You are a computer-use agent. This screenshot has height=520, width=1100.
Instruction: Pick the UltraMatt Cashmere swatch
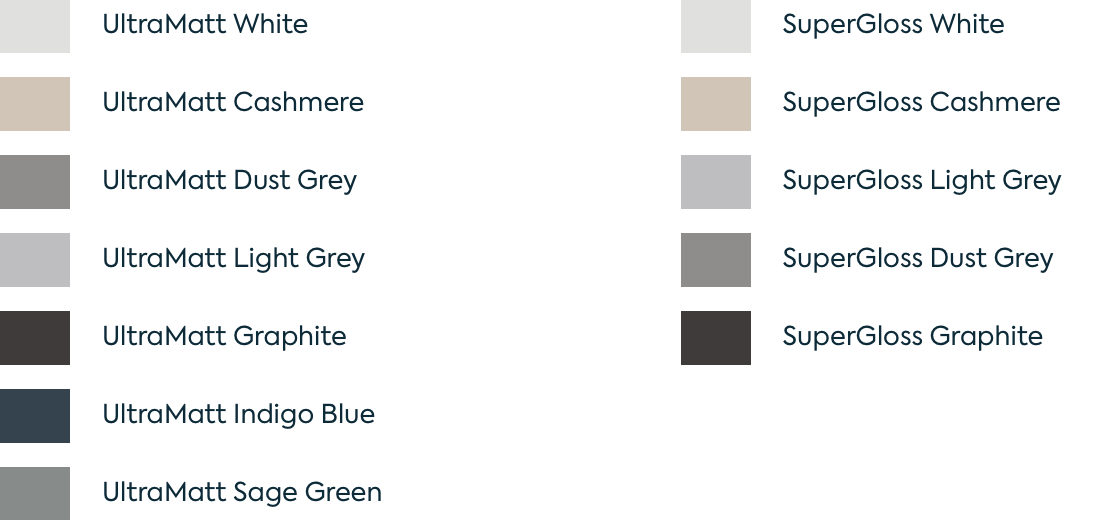tap(35, 104)
